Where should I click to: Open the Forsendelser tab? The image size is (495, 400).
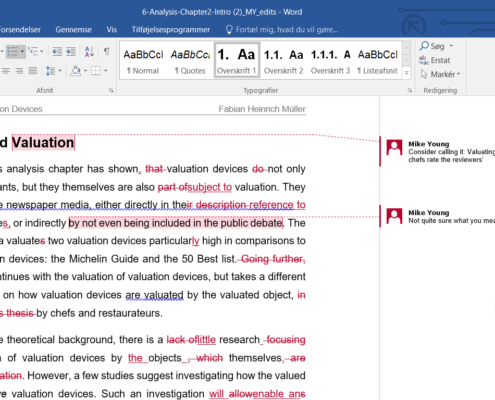[x=20, y=30]
